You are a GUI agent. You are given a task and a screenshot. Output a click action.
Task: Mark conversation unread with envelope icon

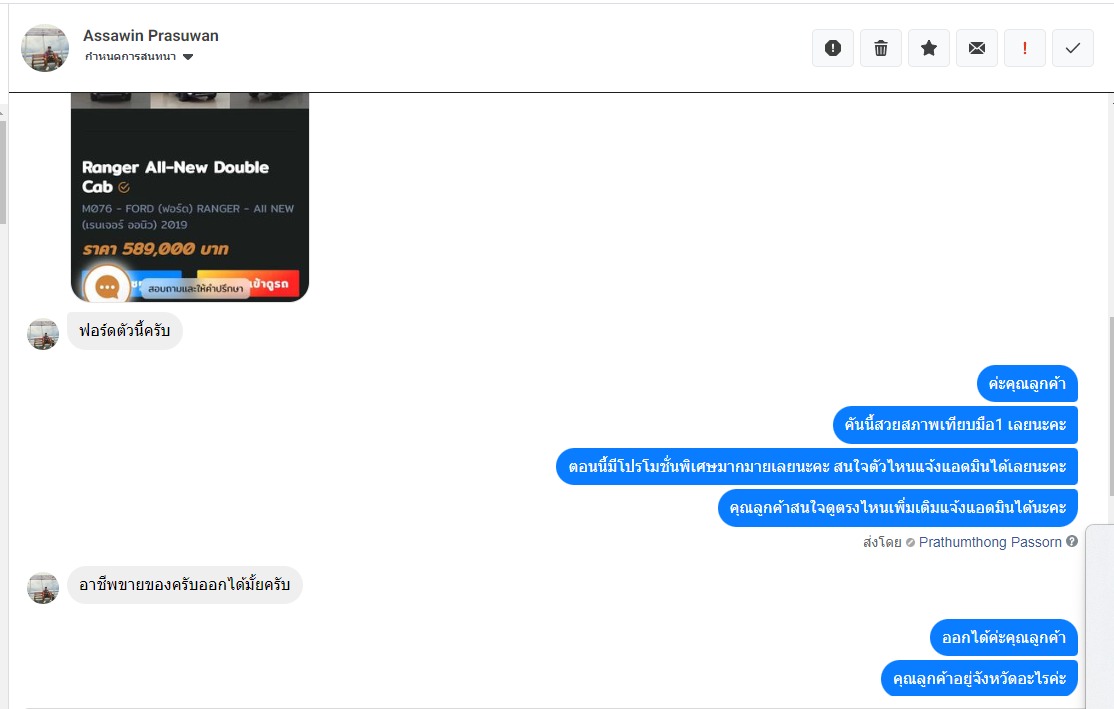point(977,48)
